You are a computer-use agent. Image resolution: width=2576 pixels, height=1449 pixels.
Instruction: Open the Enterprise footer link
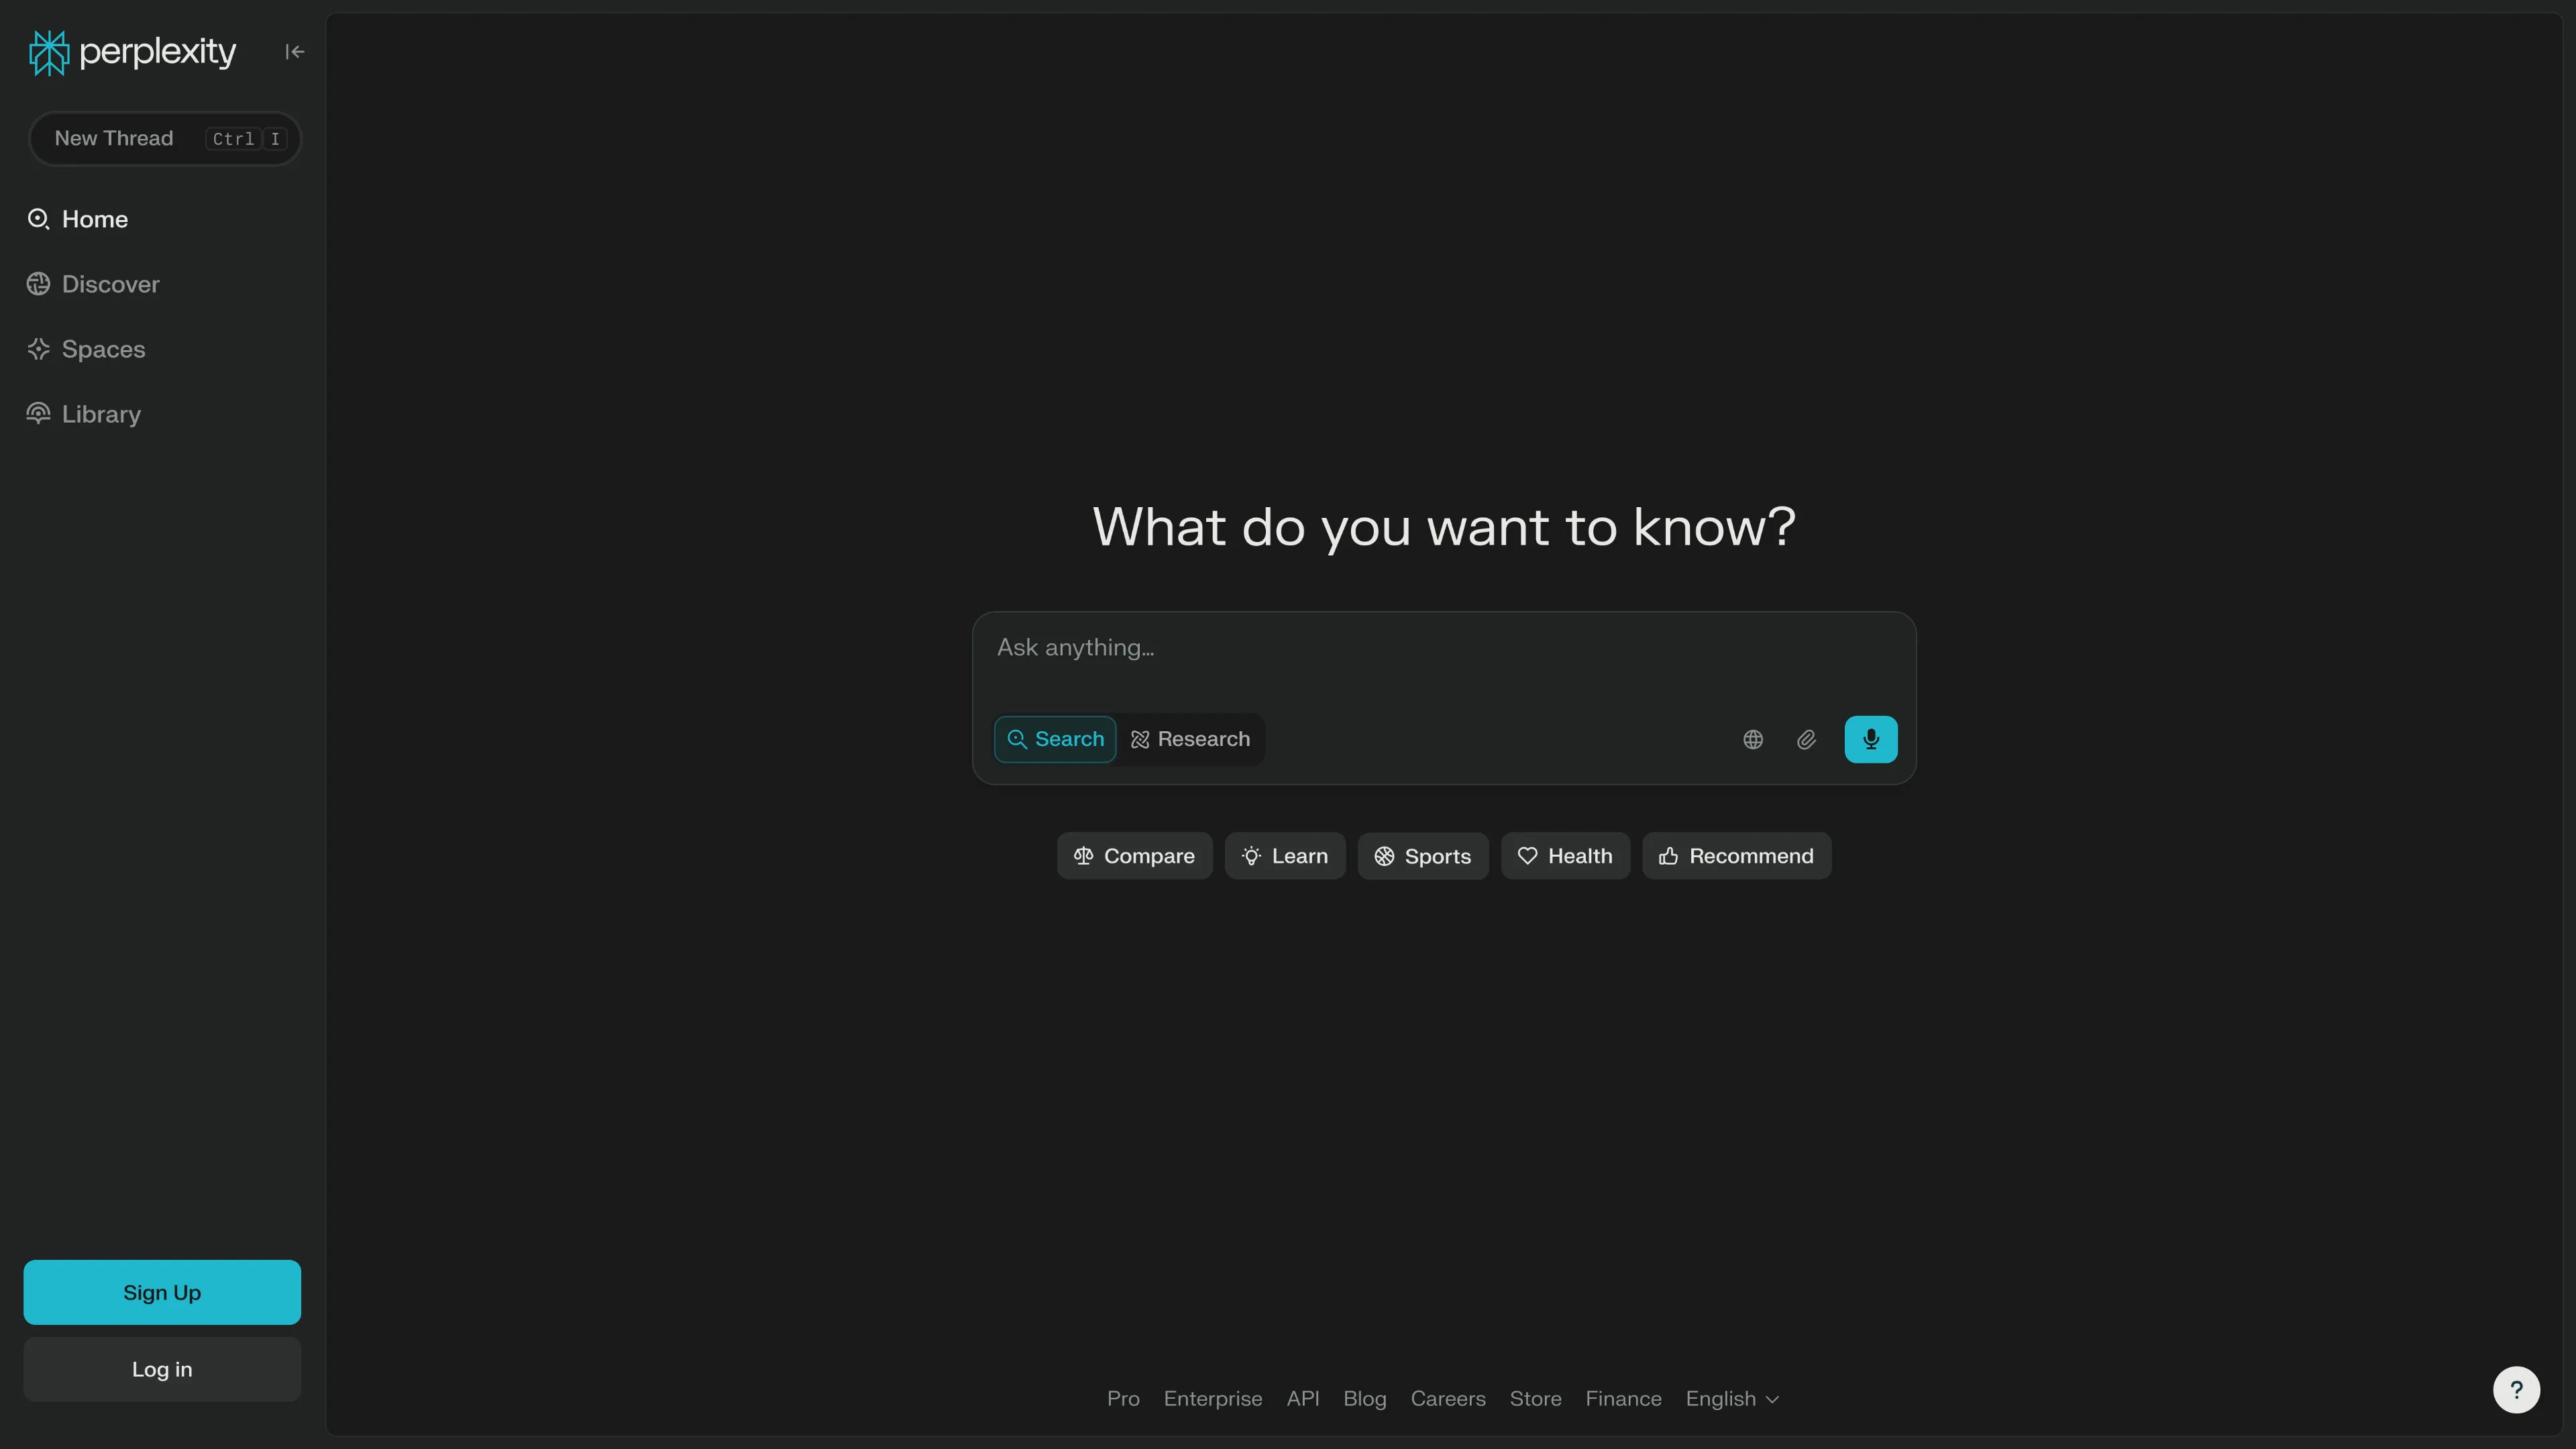tap(1212, 1399)
